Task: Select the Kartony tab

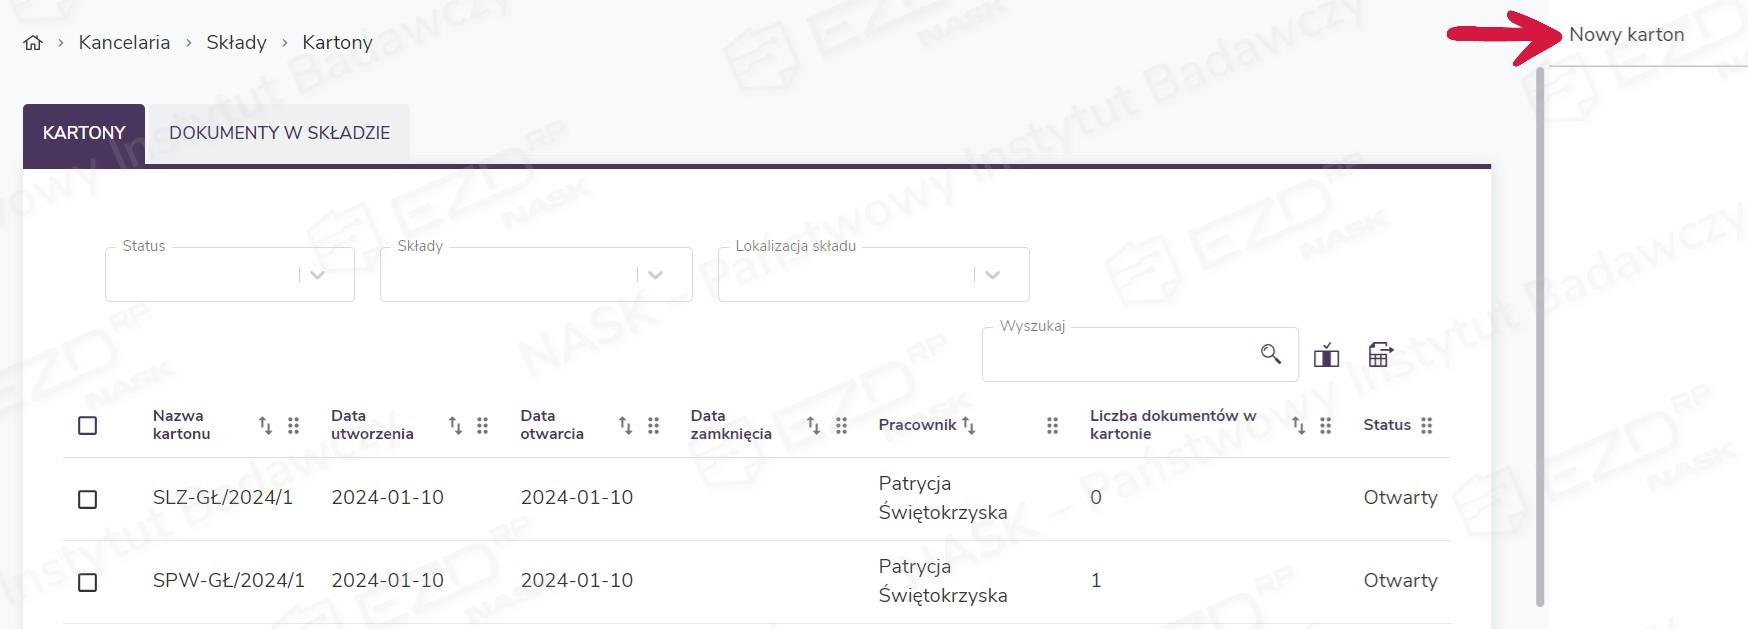Action: point(84,133)
